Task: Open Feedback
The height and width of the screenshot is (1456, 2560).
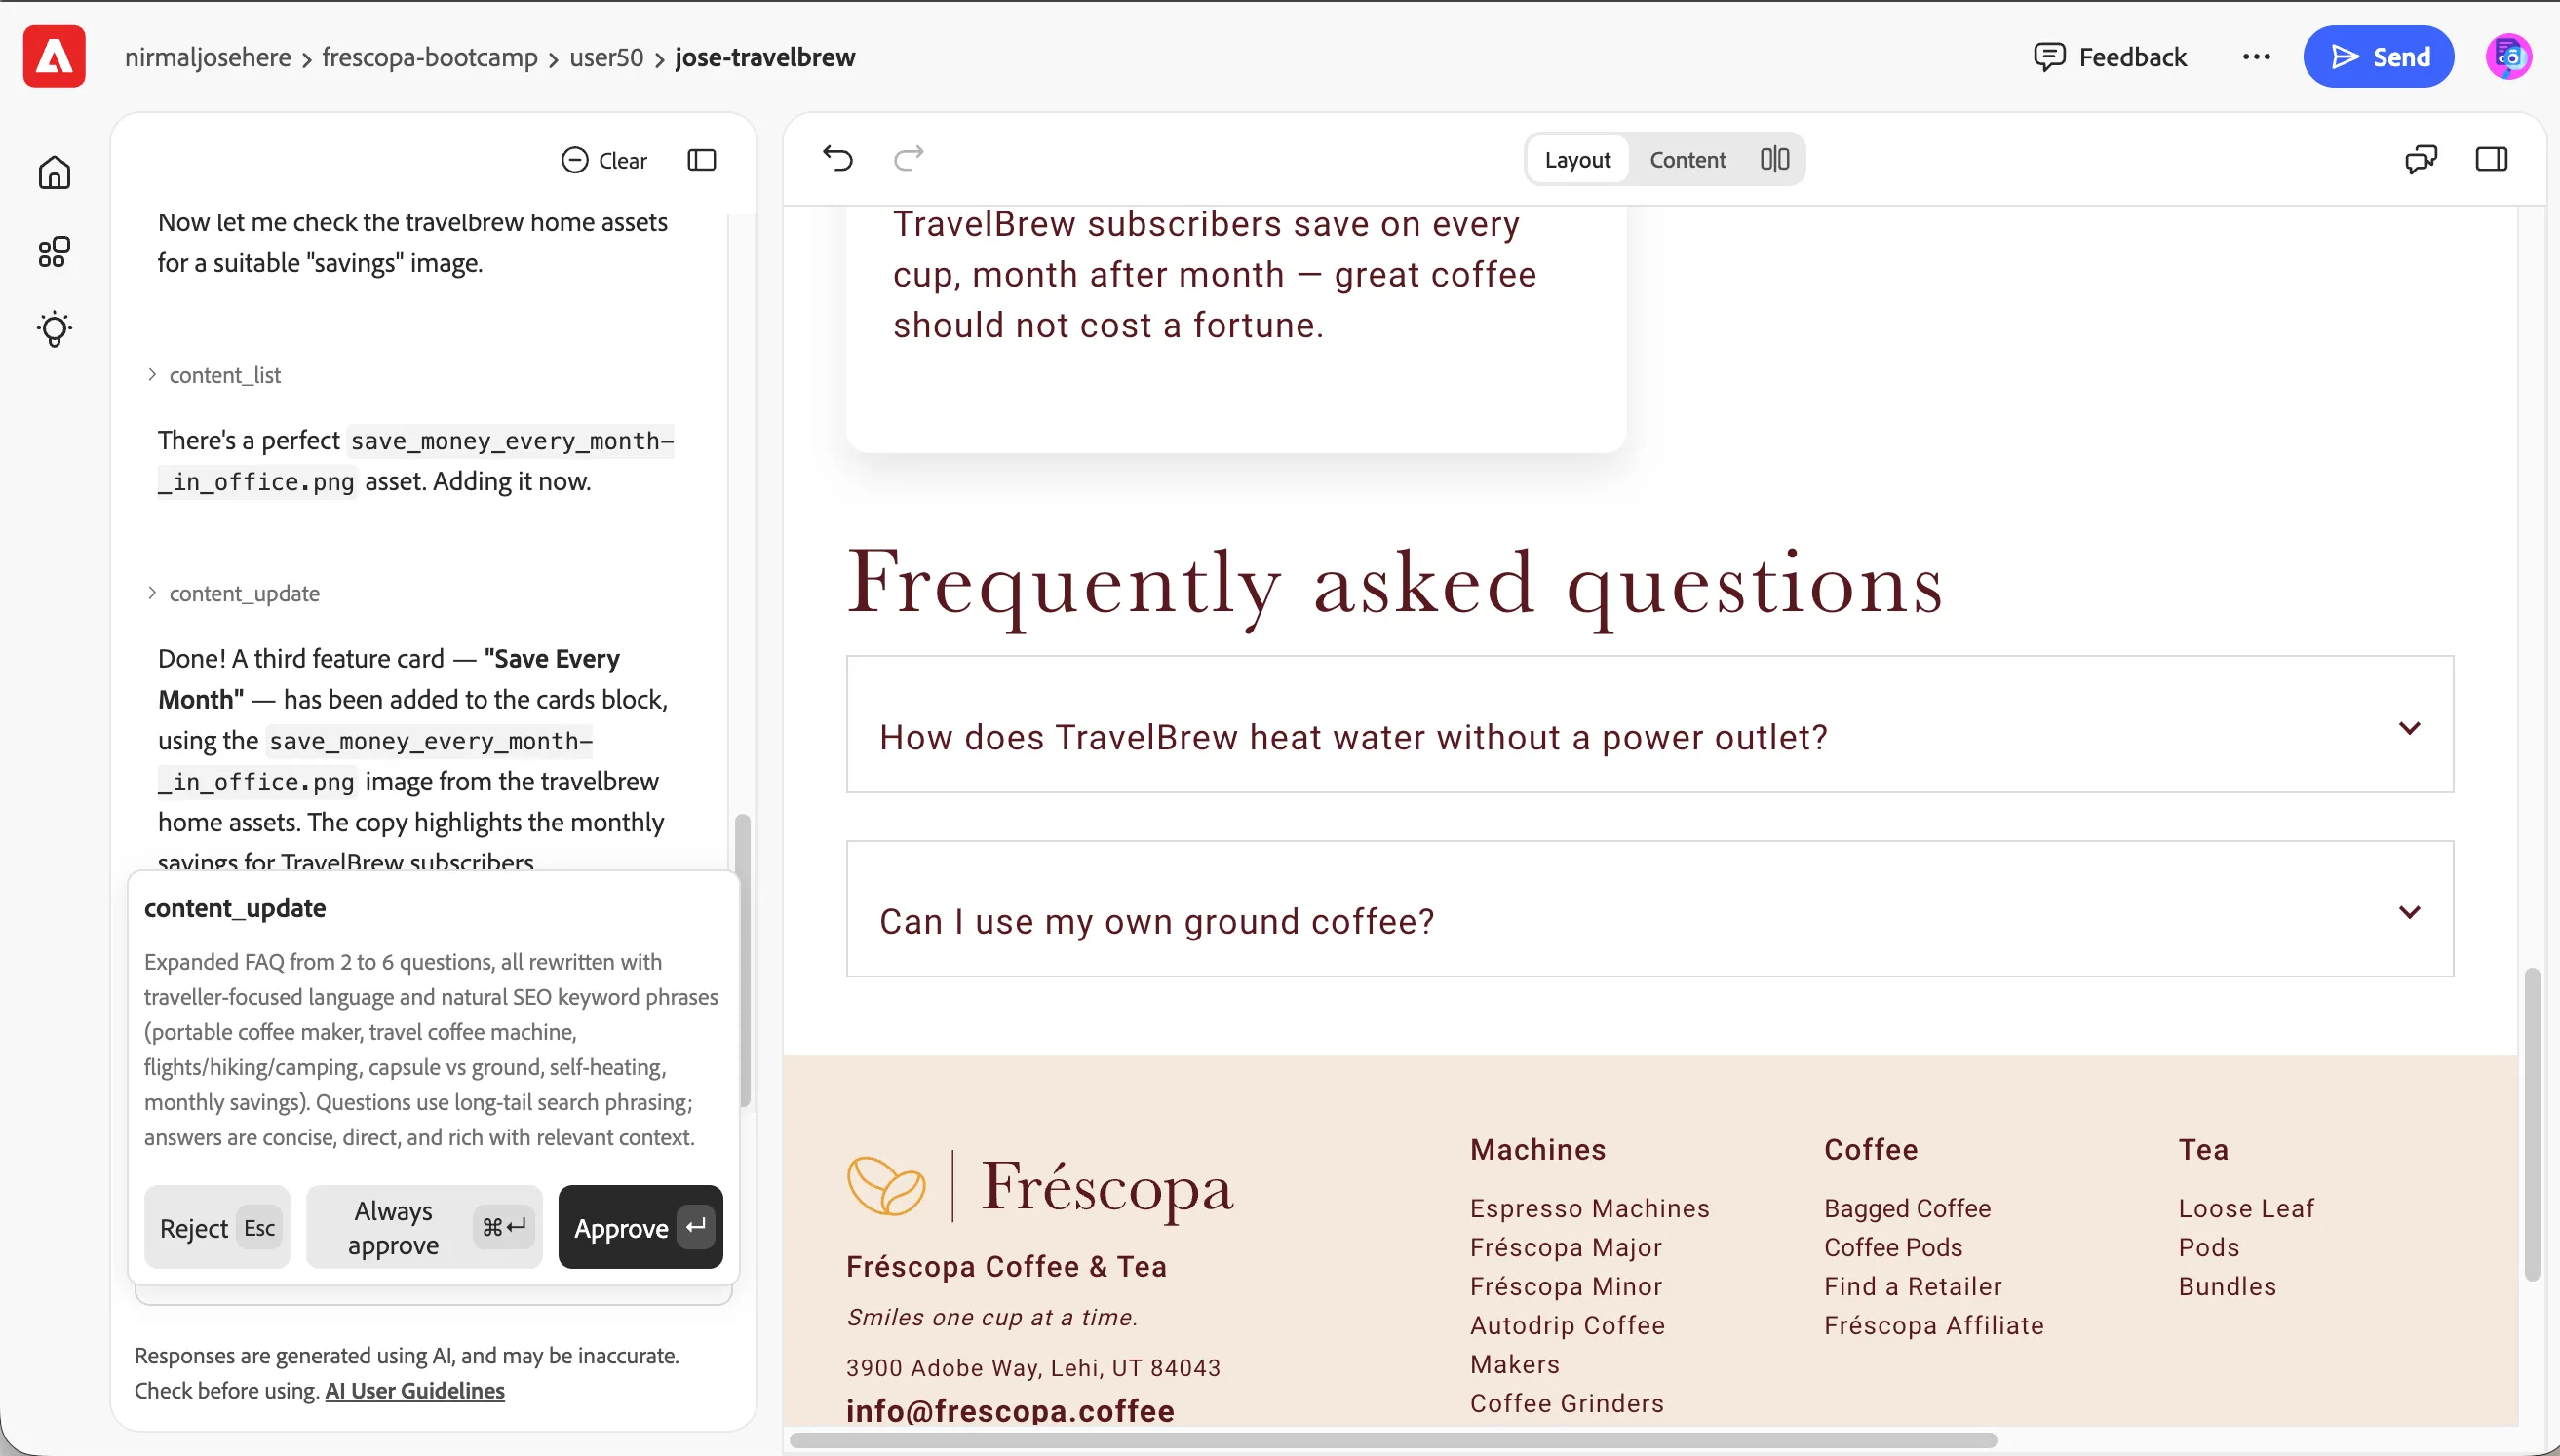Action: [2110, 57]
